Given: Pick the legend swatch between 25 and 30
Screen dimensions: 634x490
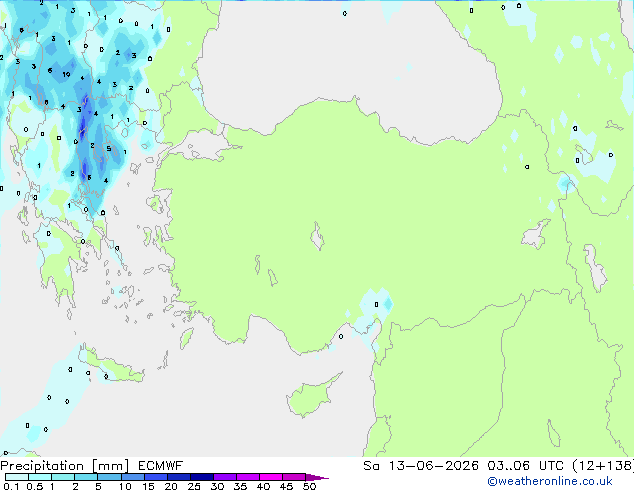Looking at the screenshot, I should click(x=202, y=477).
